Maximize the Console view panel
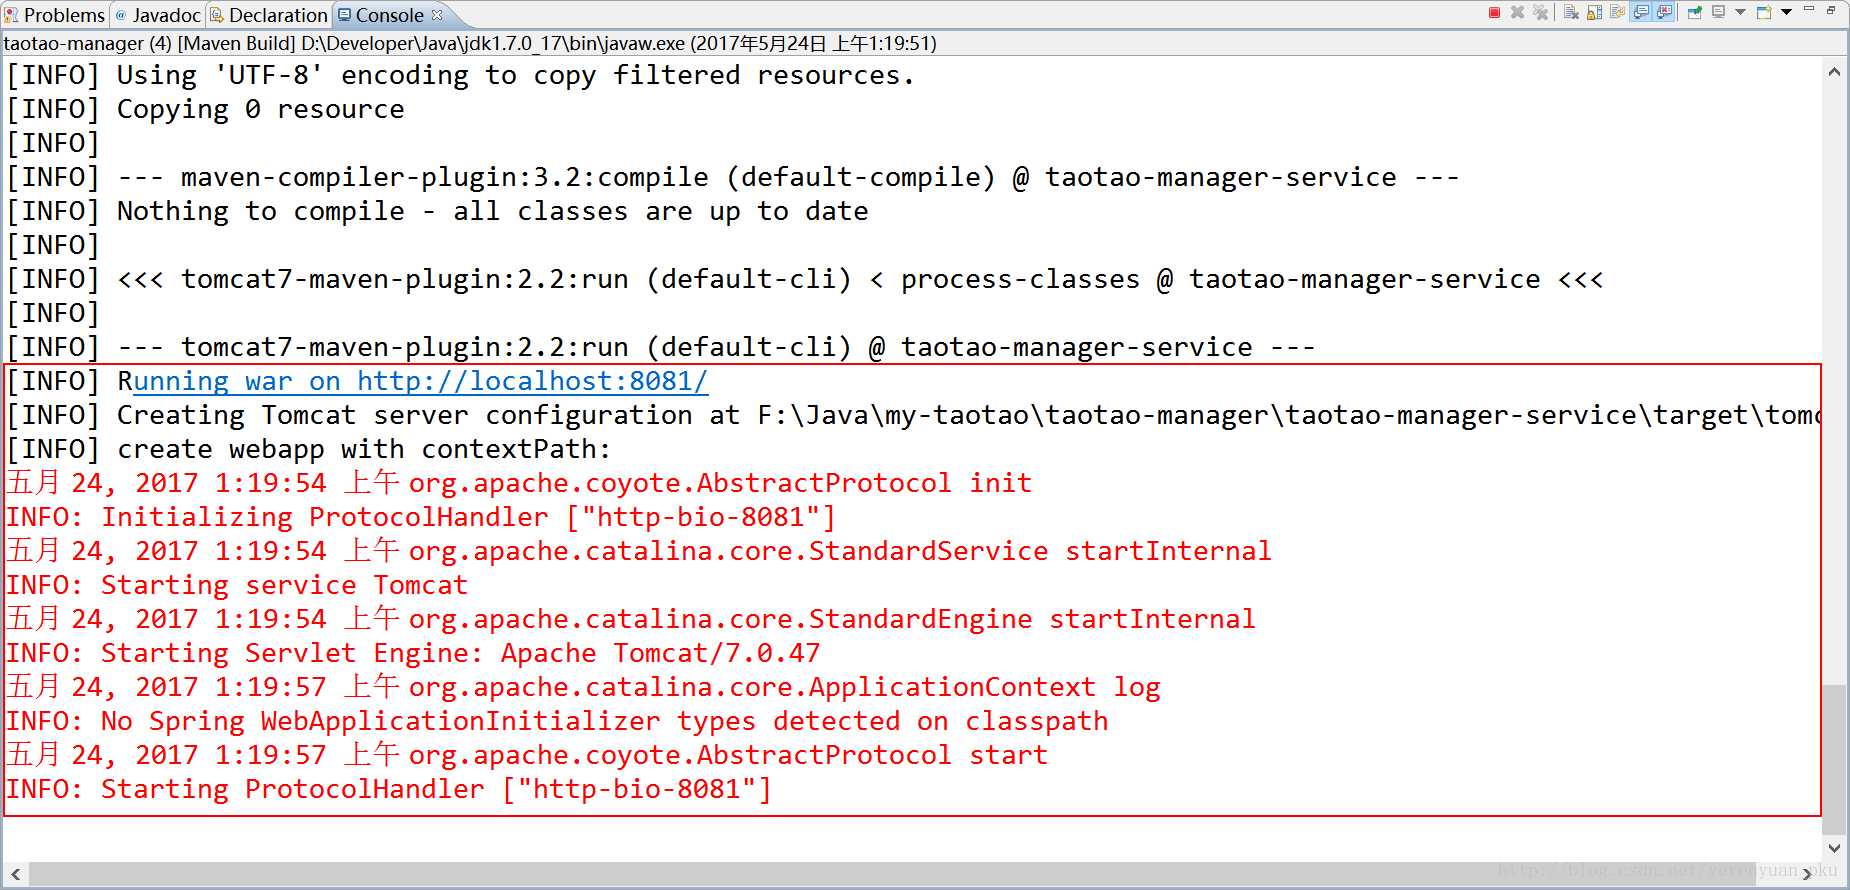Screen dimensions: 1850x890 1831,10
